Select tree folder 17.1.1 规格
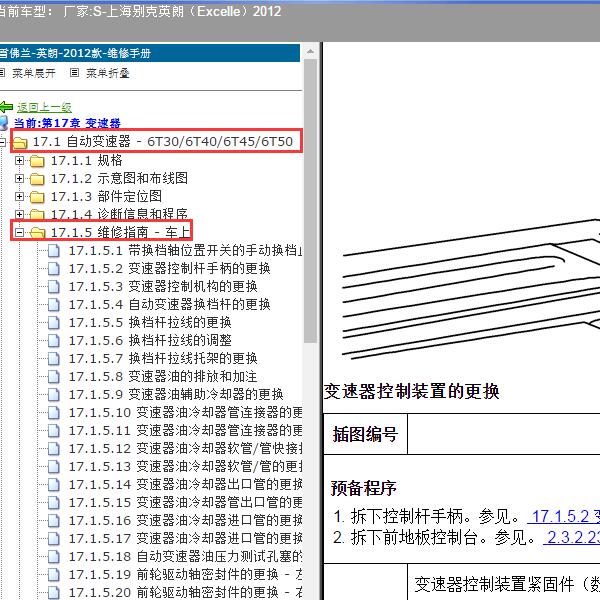The image size is (600, 600). (x=86, y=160)
